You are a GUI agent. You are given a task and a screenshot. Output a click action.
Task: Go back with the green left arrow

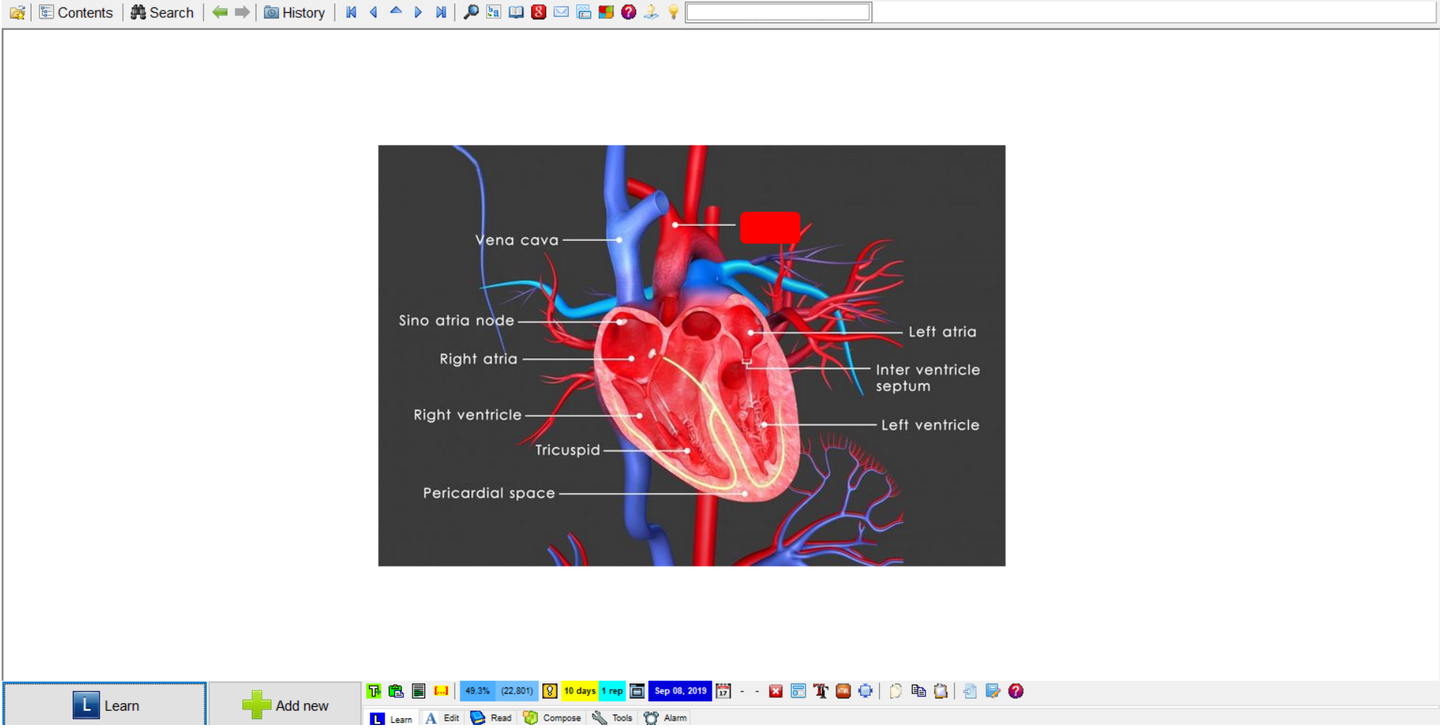click(220, 13)
